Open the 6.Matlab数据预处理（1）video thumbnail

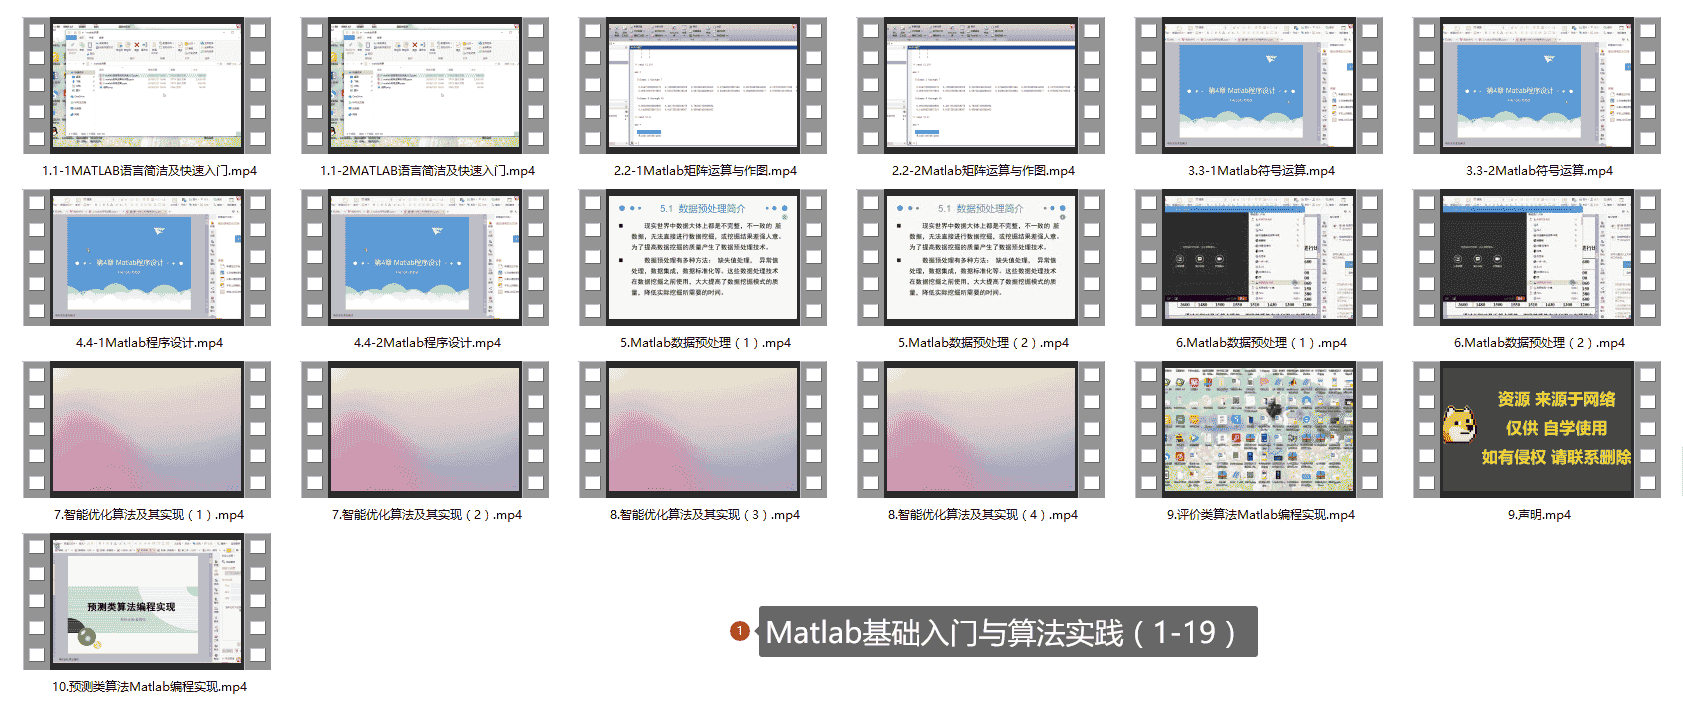1259,257
